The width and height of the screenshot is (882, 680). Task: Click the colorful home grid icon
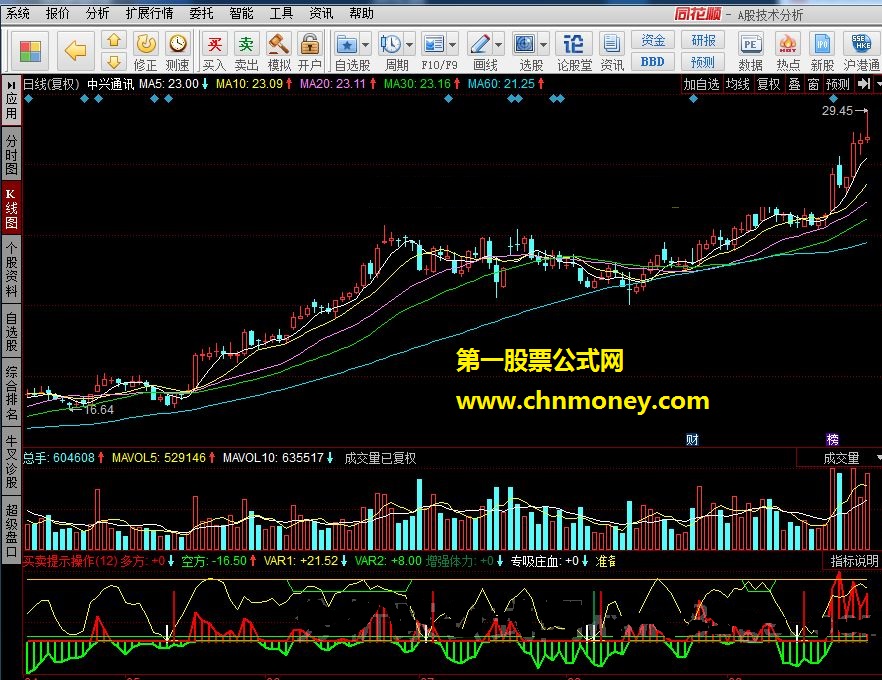click(30, 51)
